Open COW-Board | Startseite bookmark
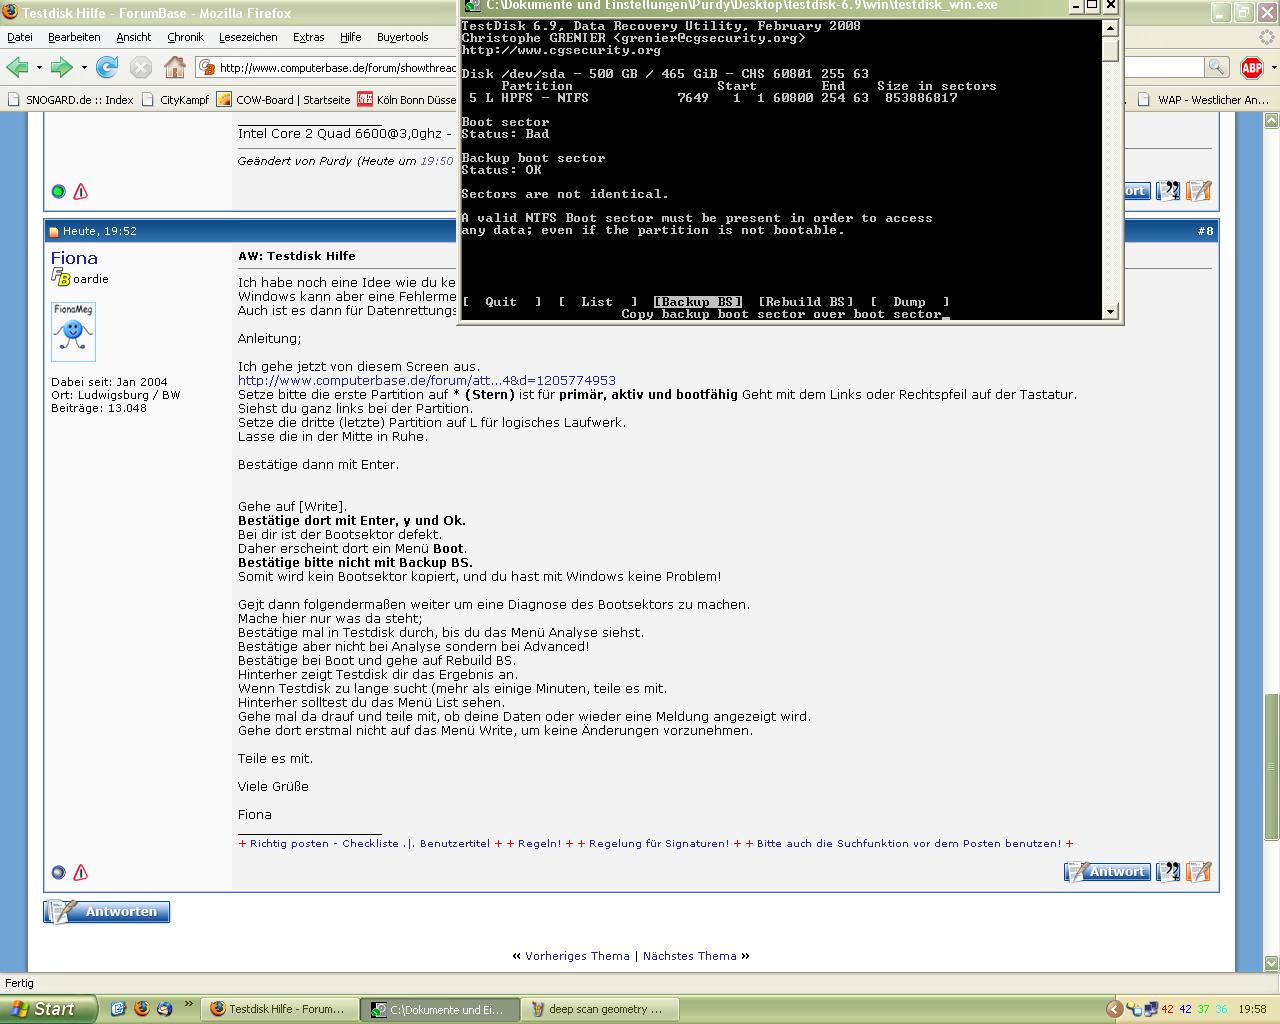 pyautogui.click(x=284, y=100)
